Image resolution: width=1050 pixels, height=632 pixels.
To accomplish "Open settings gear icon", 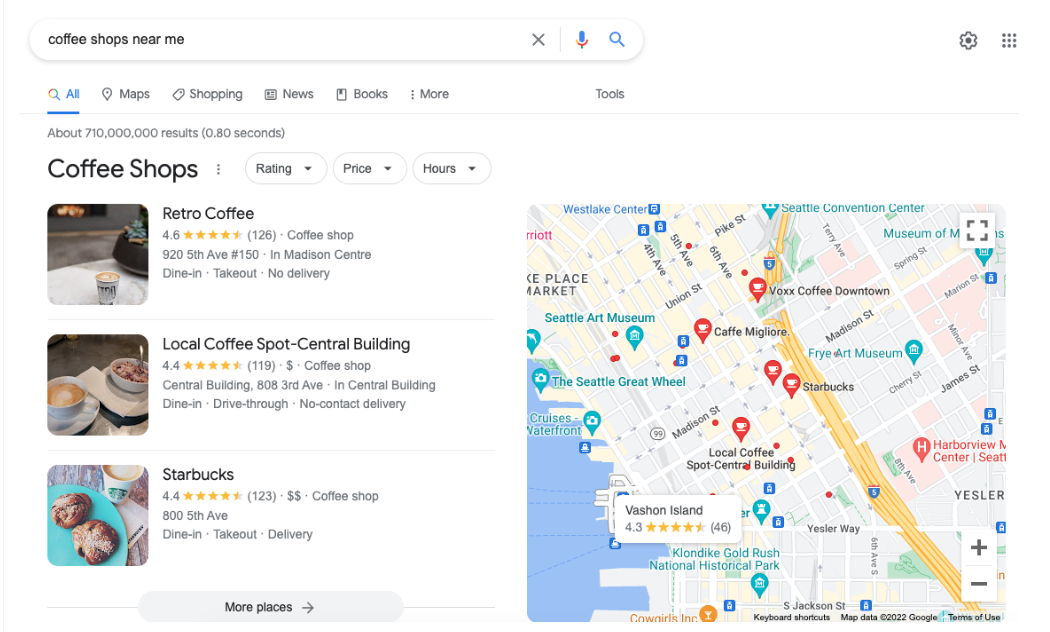I will (x=968, y=41).
